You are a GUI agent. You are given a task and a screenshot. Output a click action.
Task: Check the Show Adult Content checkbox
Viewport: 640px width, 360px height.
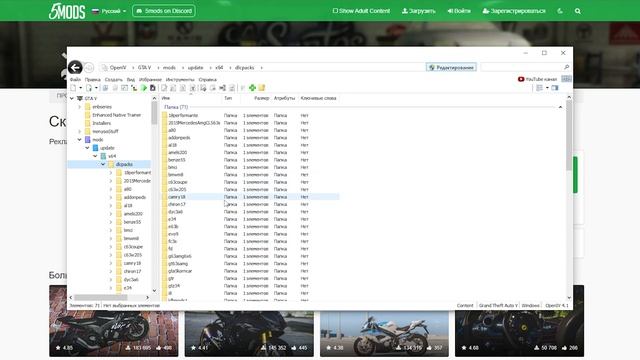click(x=335, y=11)
